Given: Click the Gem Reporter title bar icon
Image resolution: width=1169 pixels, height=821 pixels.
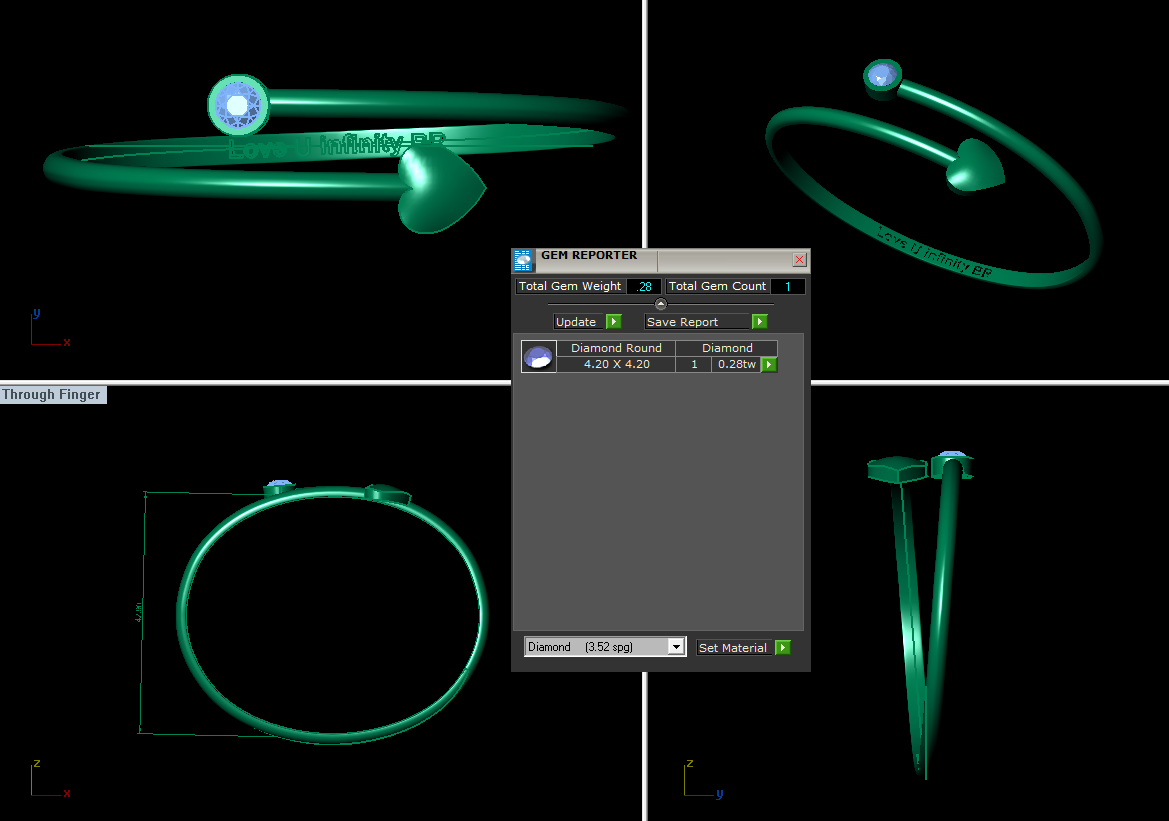Looking at the screenshot, I should pyautogui.click(x=523, y=260).
